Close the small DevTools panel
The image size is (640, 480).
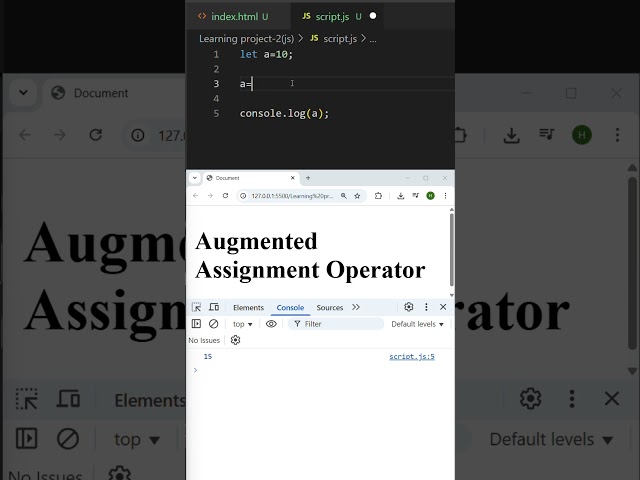pyautogui.click(x=443, y=307)
